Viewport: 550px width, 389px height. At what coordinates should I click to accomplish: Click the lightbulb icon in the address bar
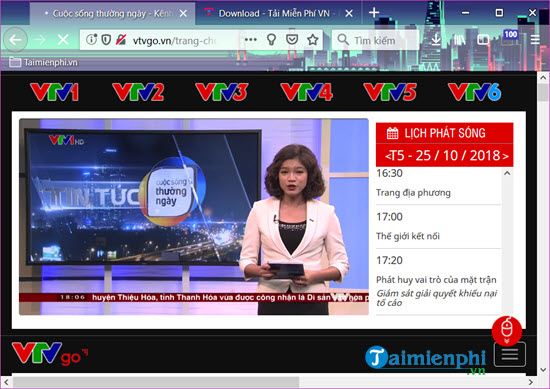click(271, 39)
